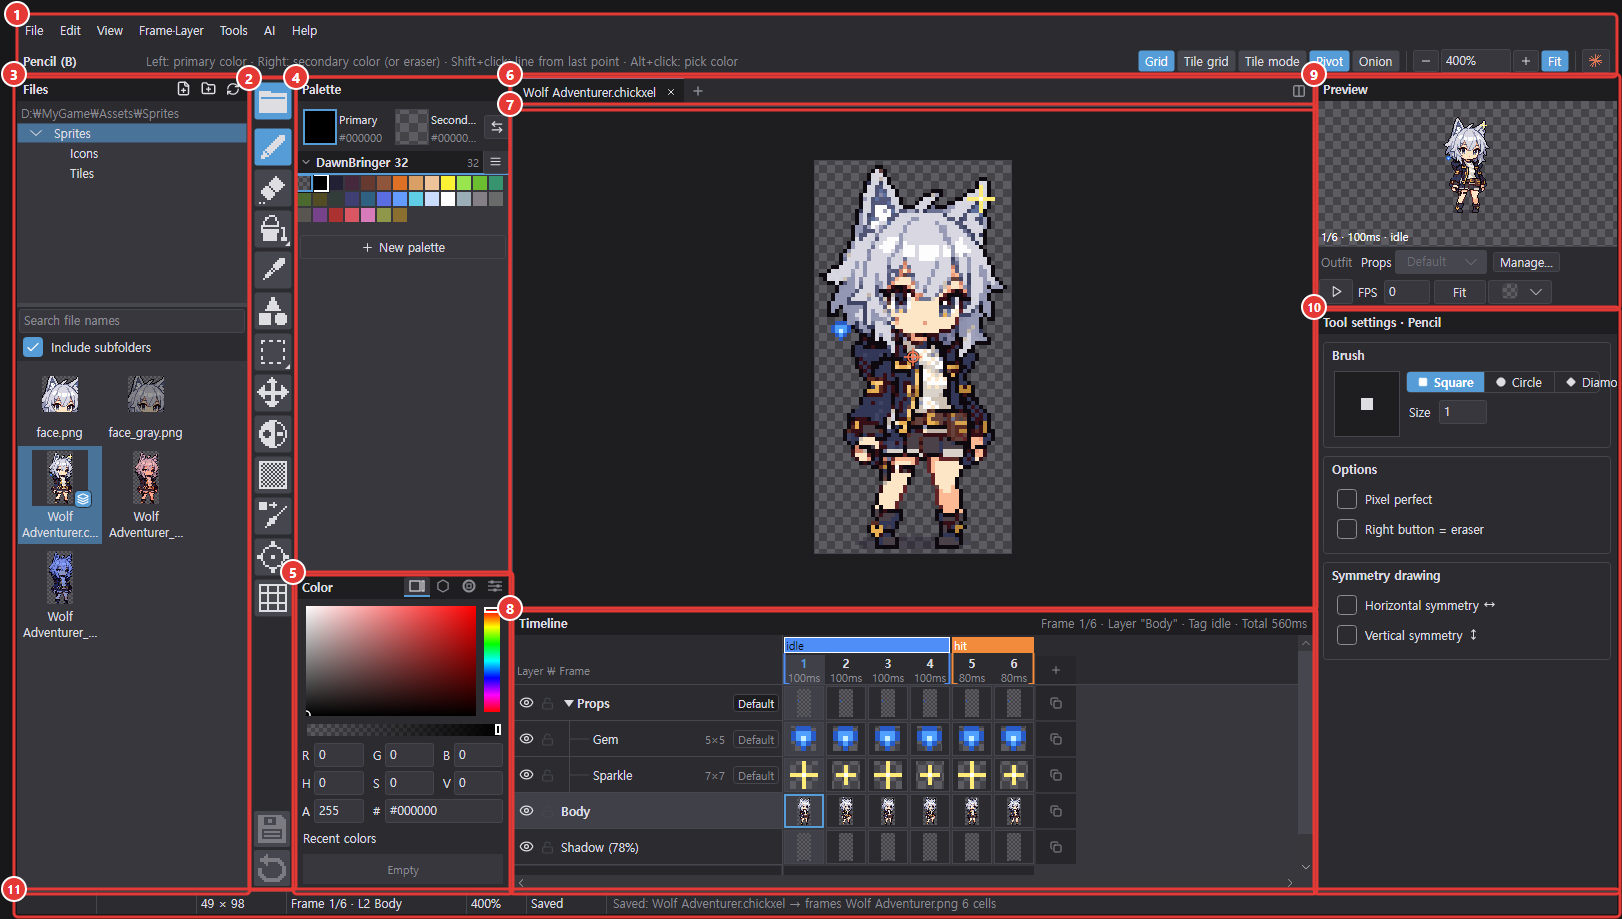The image size is (1622, 919).
Task: Enable the Pixel perfect option
Action: click(x=1347, y=499)
